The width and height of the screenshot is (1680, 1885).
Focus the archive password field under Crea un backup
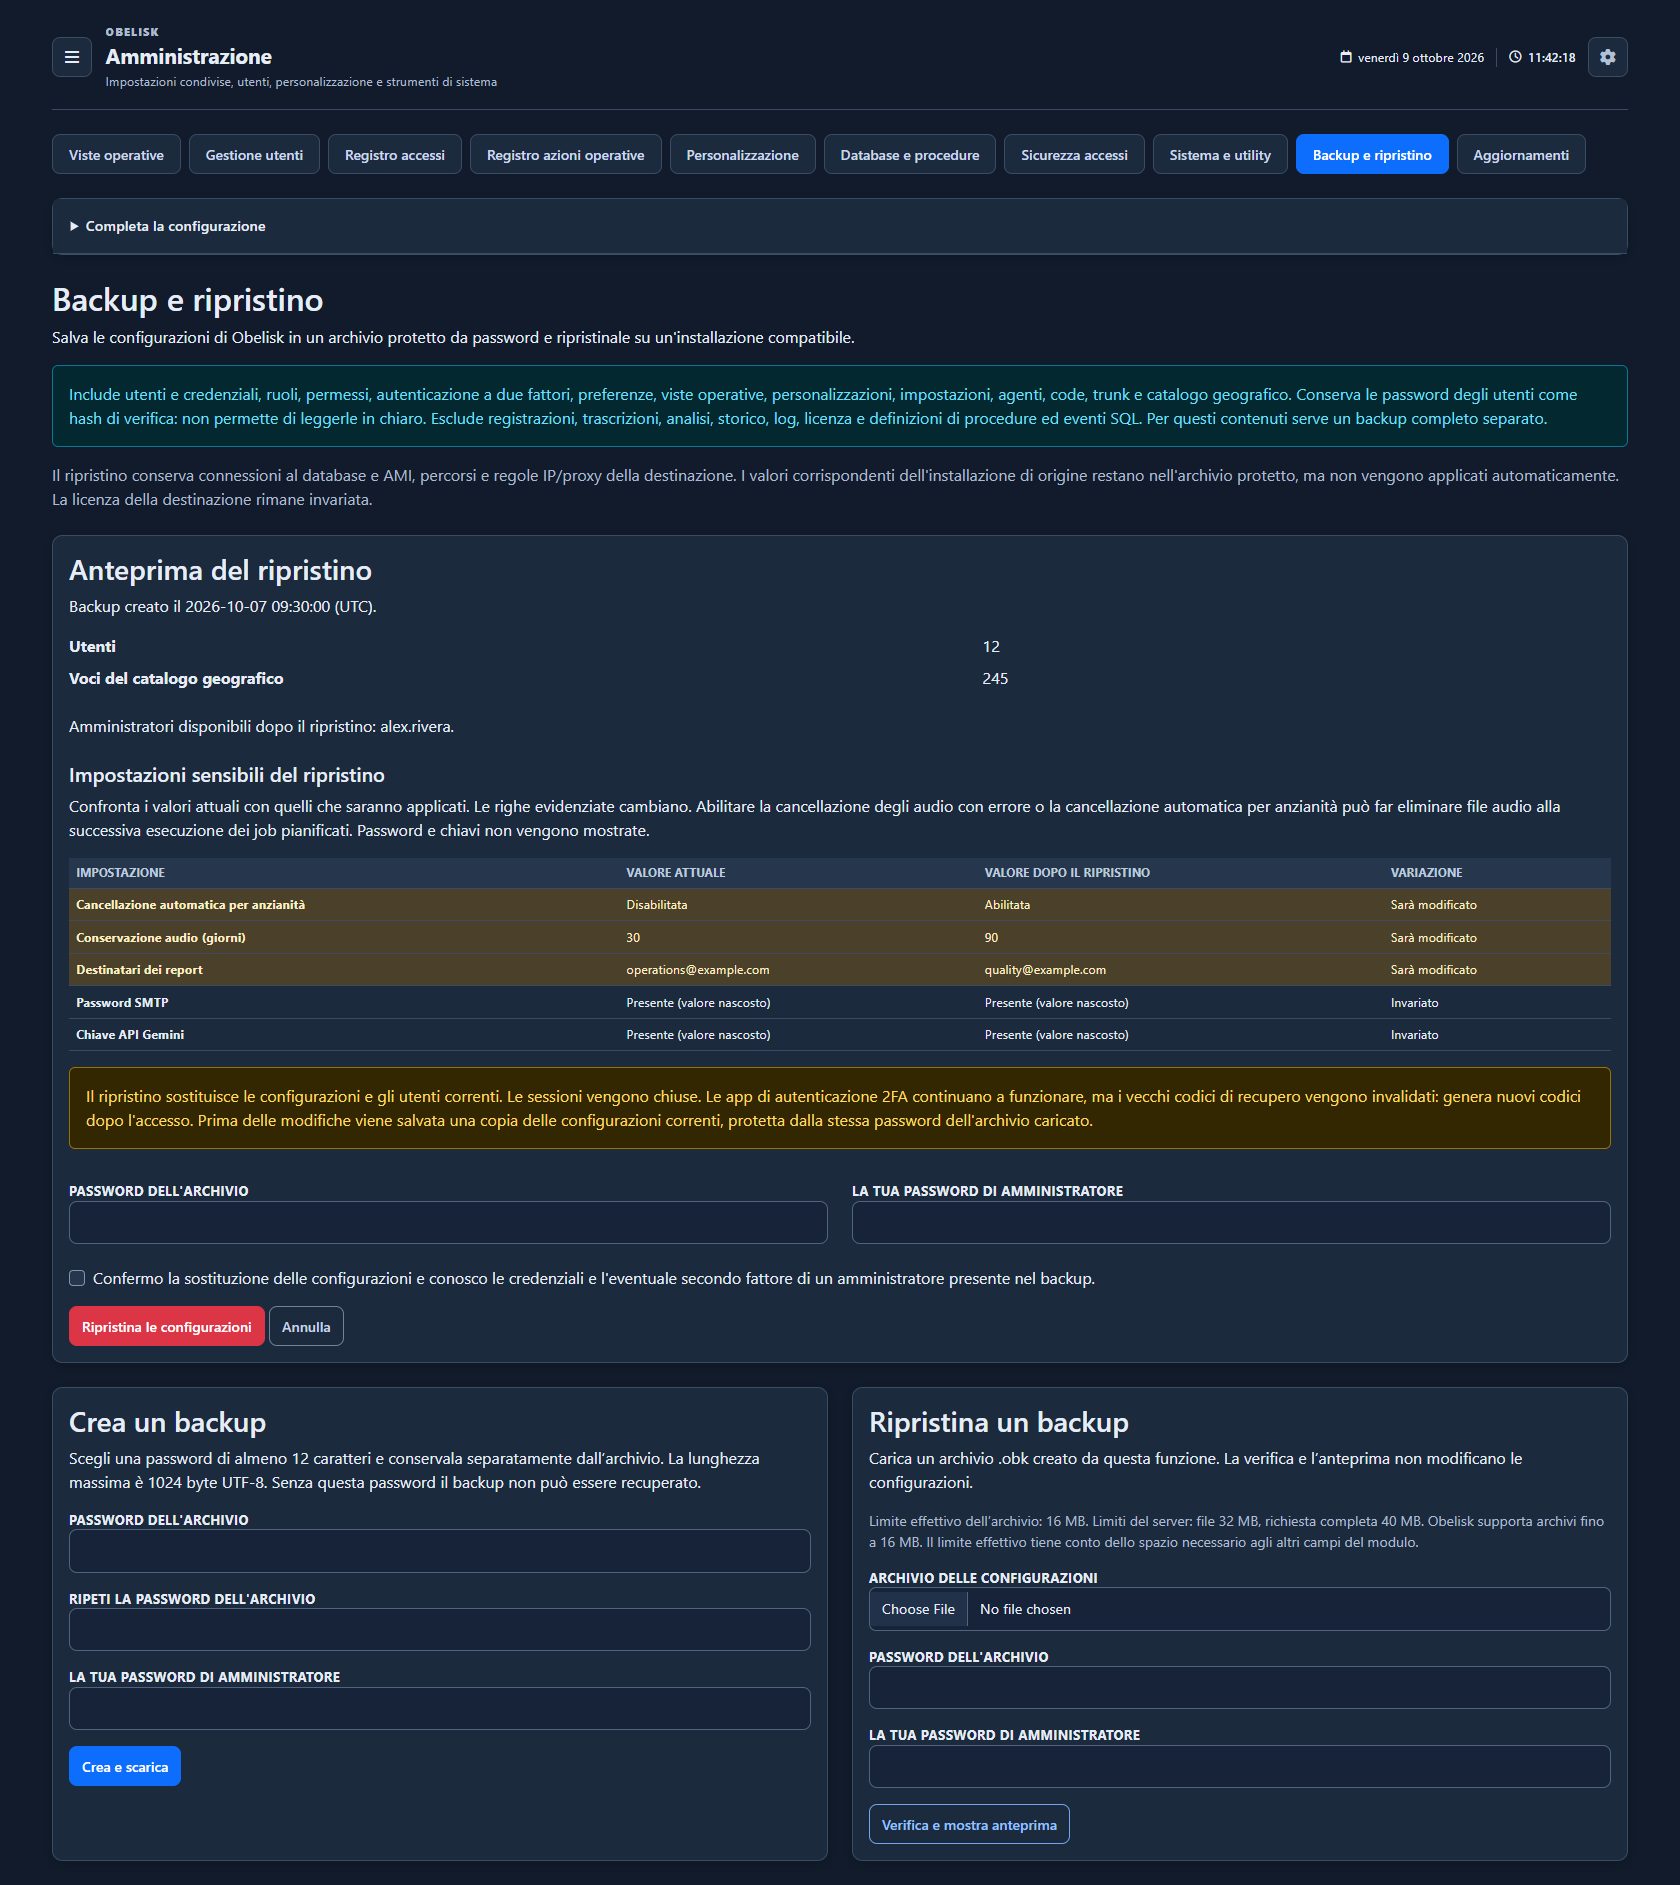440,1551
